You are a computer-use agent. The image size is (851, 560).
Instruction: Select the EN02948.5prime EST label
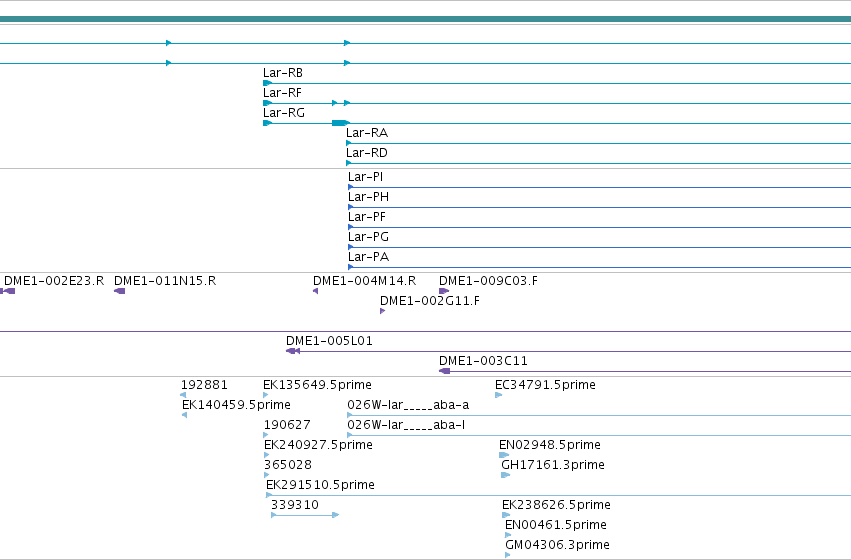click(x=550, y=446)
